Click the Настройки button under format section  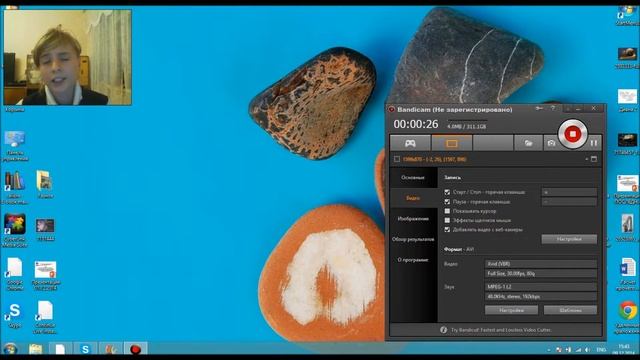click(511, 310)
